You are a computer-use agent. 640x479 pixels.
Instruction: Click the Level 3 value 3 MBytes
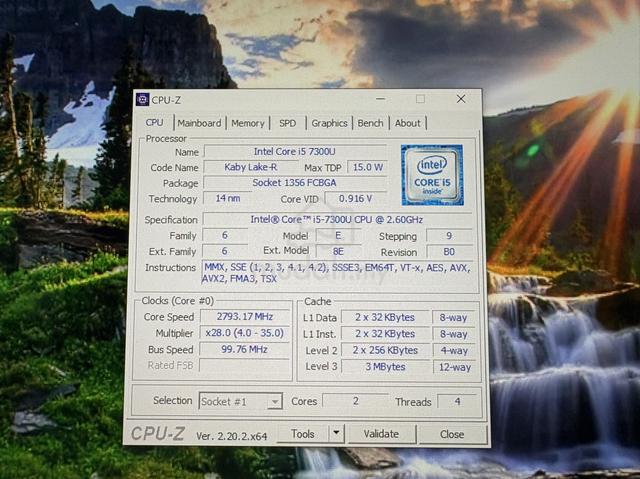pyautogui.click(x=385, y=366)
